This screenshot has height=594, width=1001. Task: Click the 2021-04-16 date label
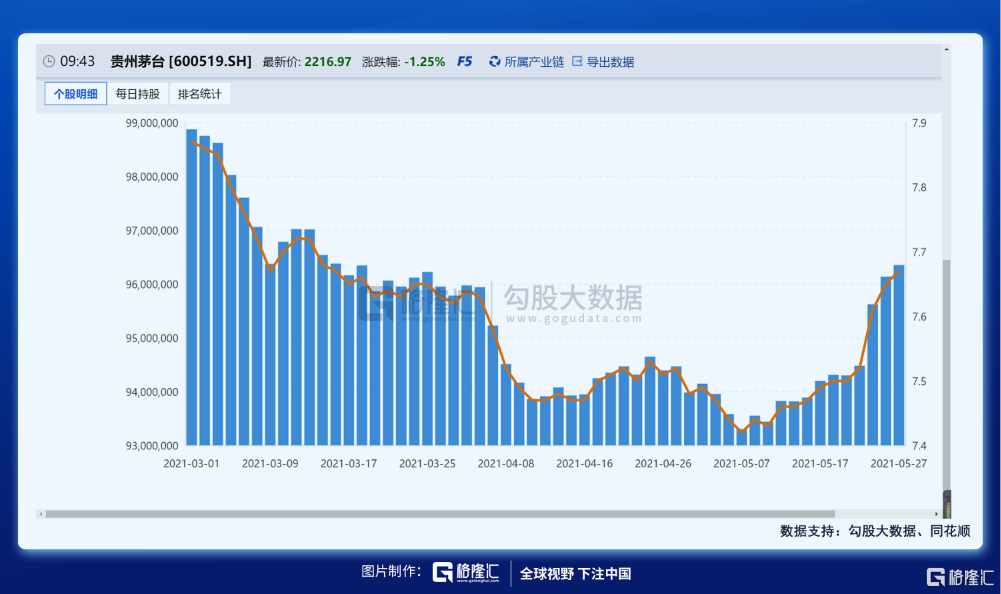point(584,464)
